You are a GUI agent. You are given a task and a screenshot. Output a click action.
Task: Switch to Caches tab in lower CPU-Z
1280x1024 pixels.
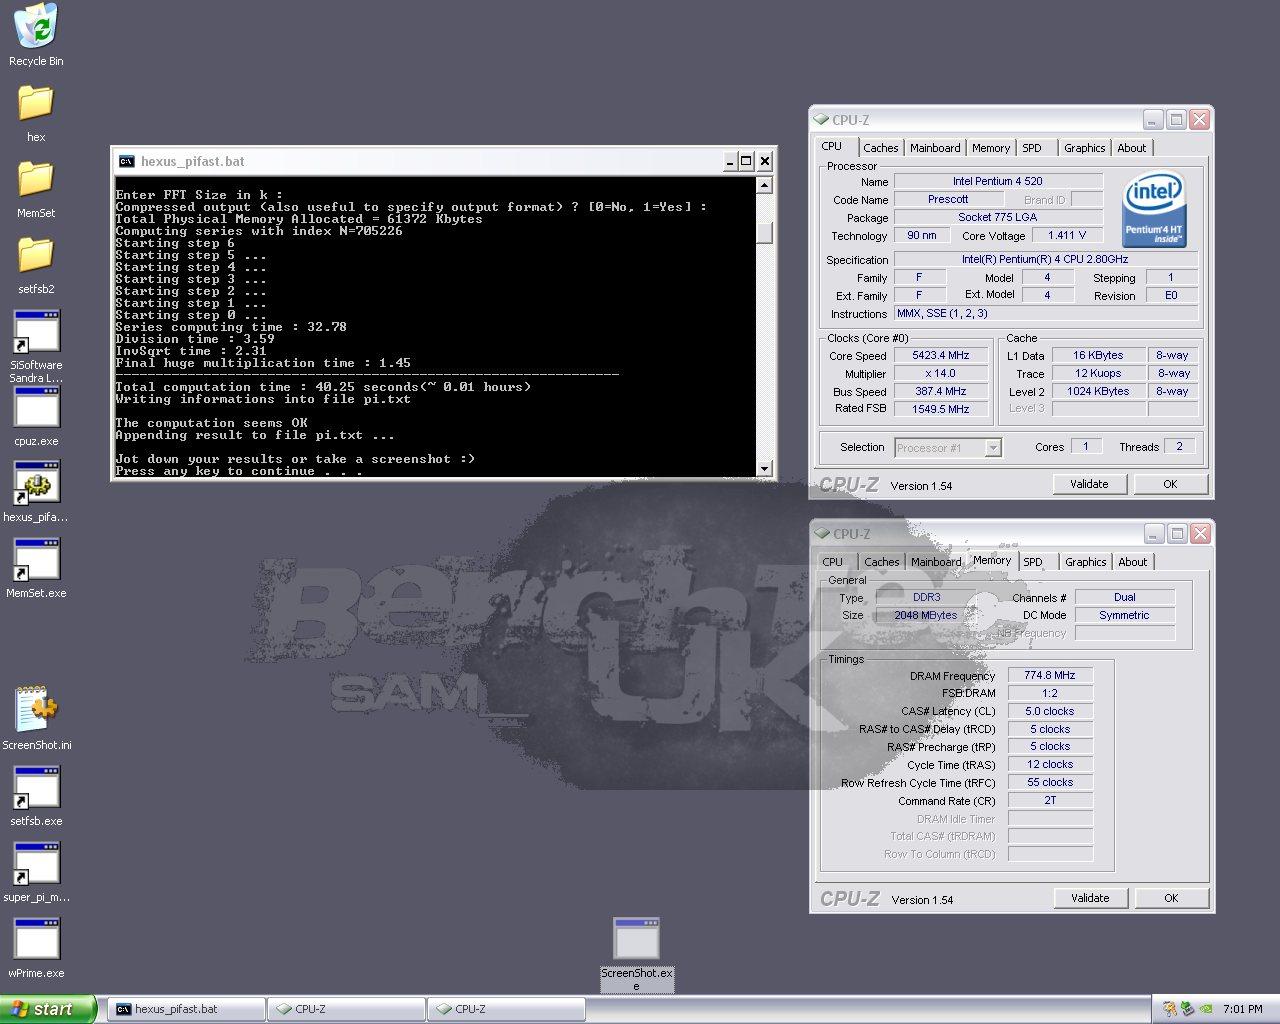point(881,562)
